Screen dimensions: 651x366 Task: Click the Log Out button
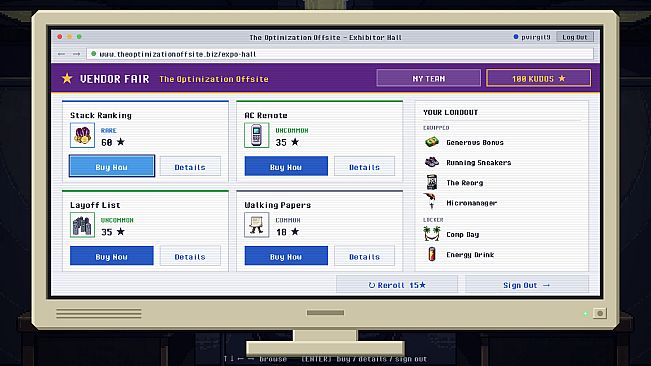coord(575,37)
